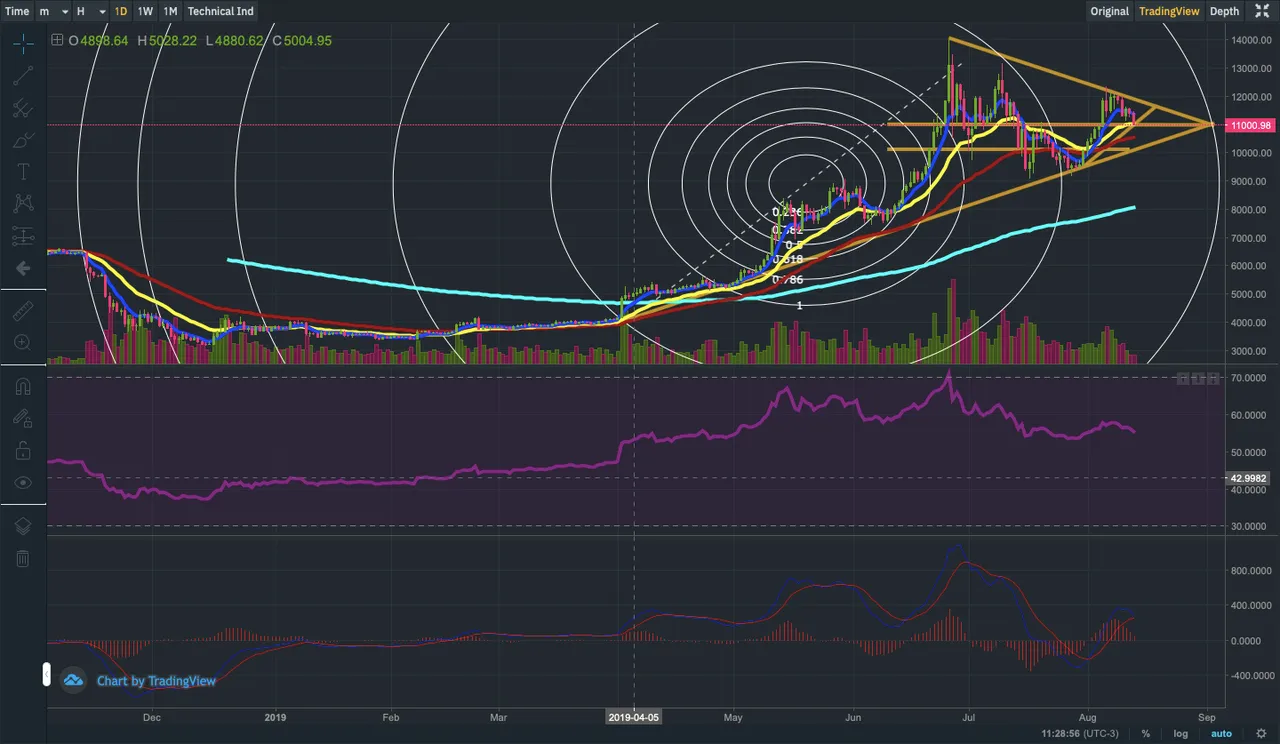Open the chart patterns tool
1280x744 pixels.
[x=22, y=204]
